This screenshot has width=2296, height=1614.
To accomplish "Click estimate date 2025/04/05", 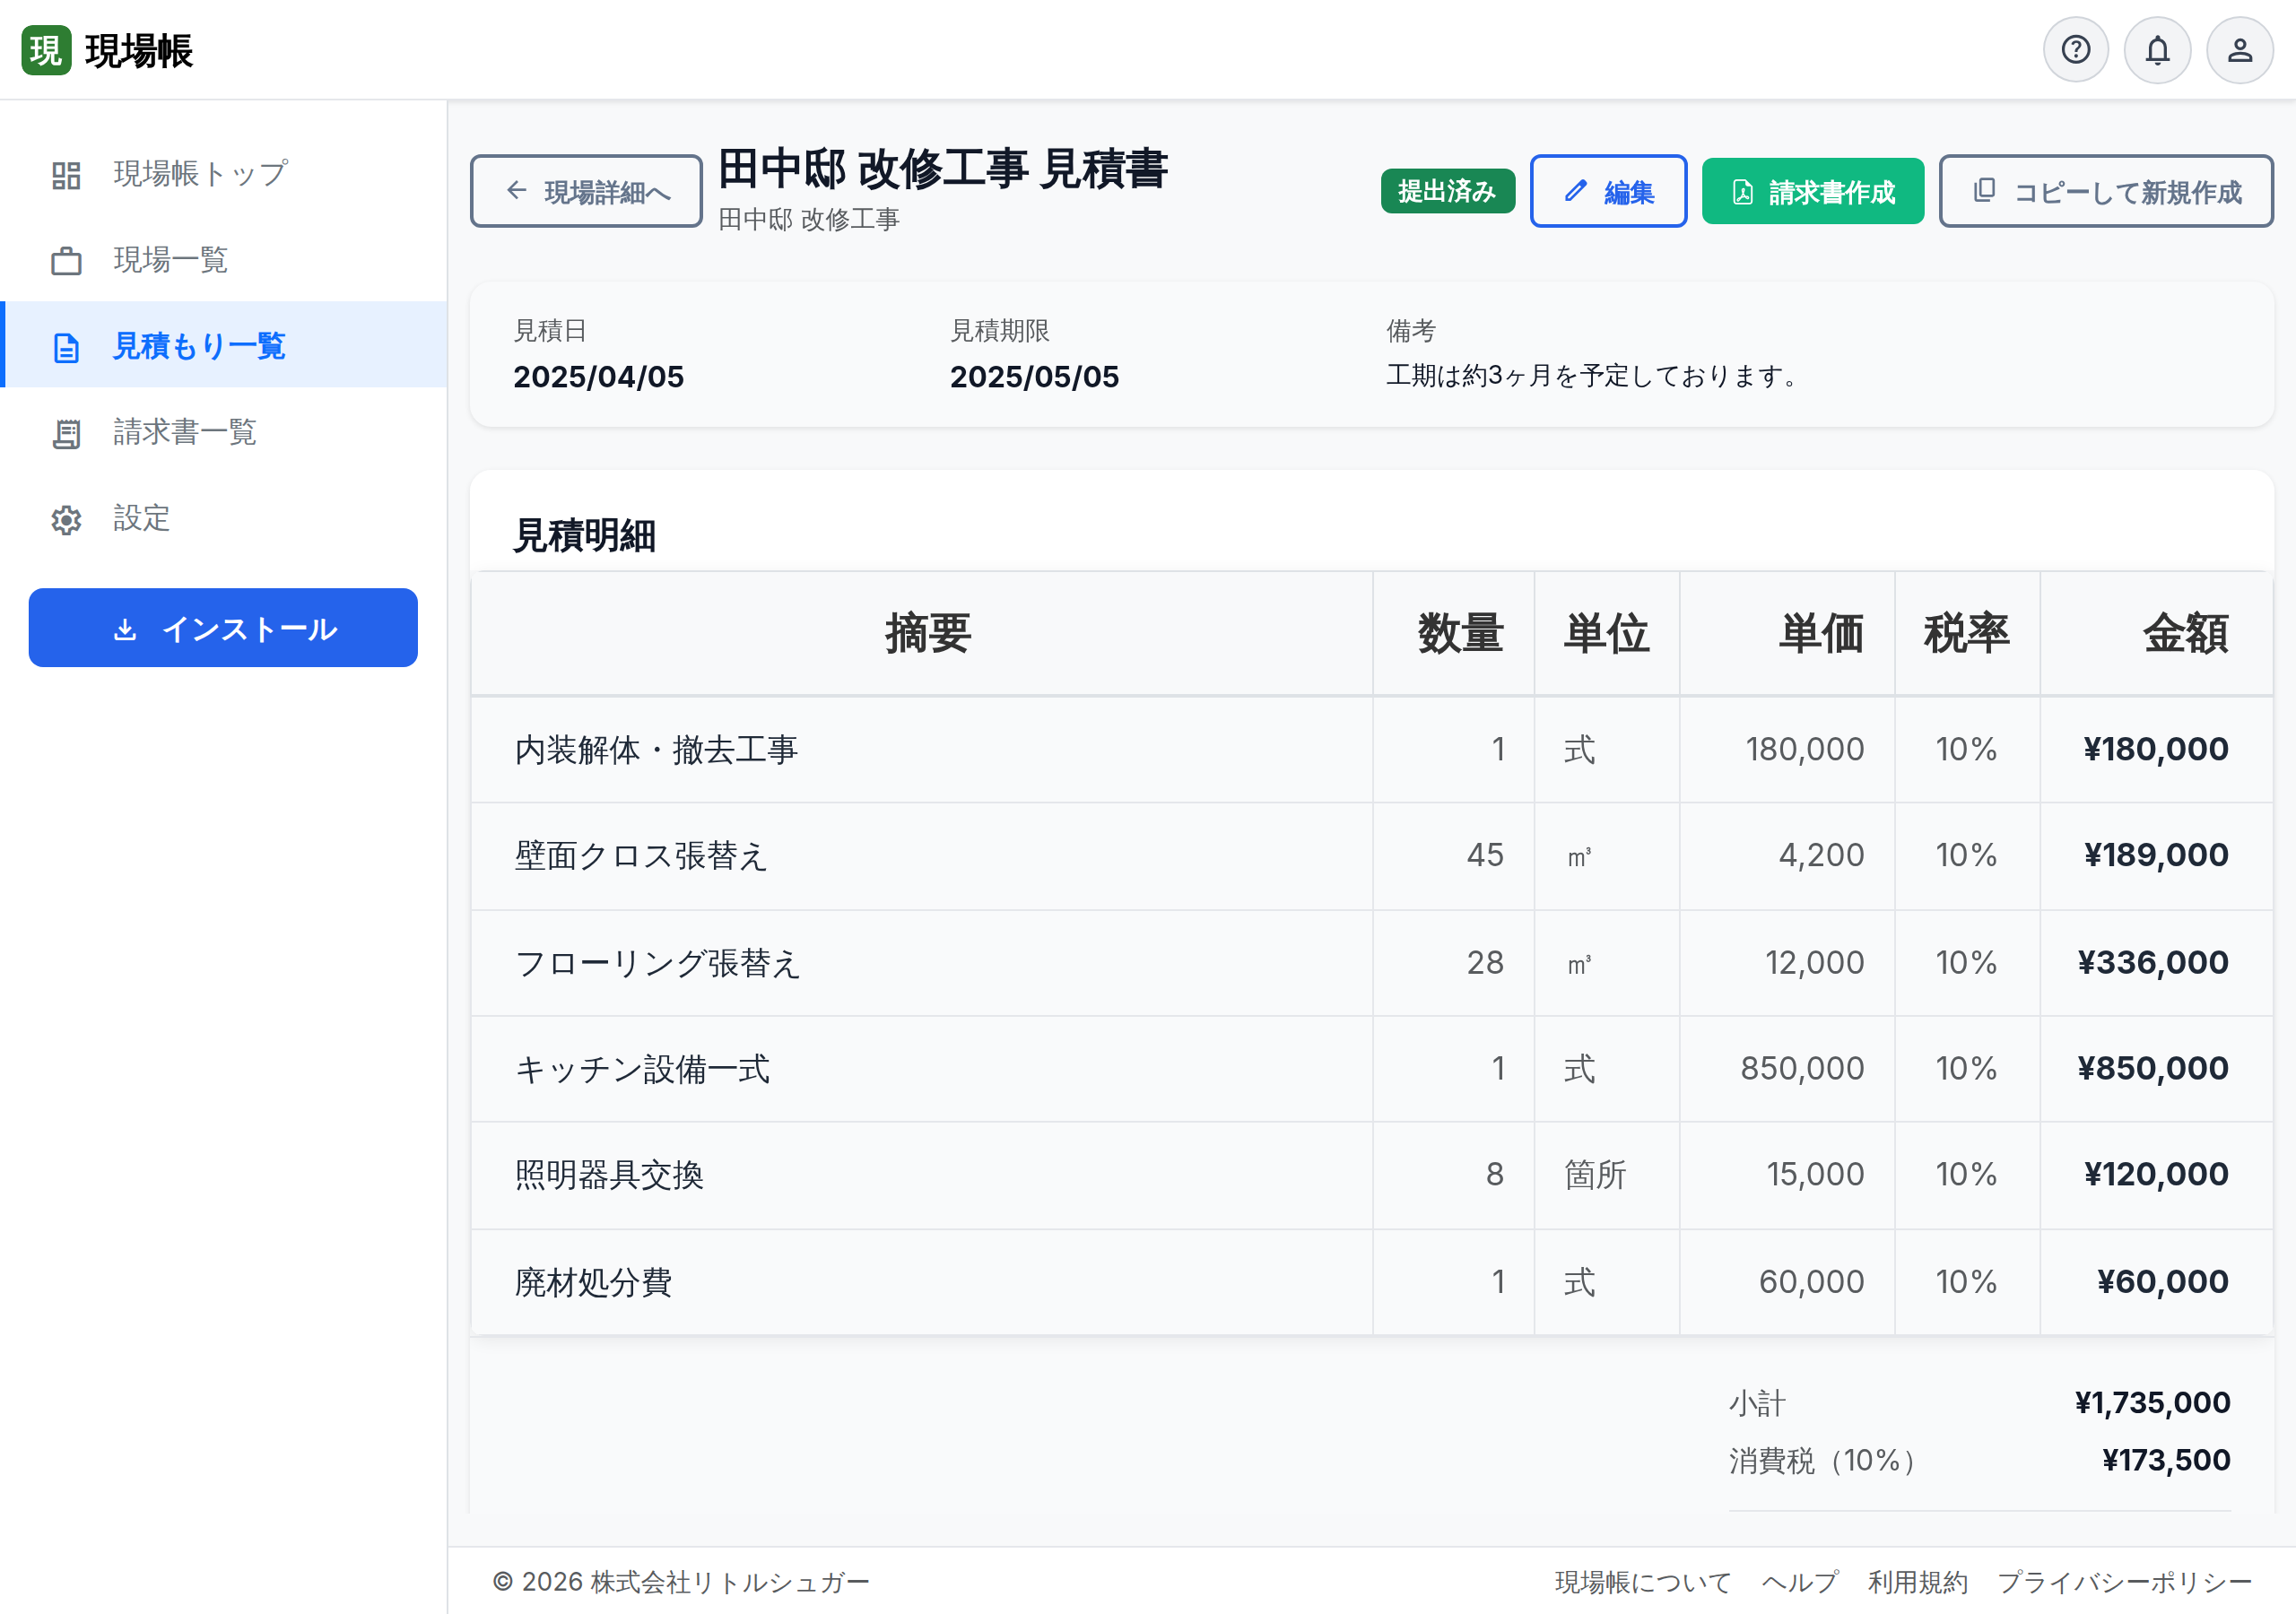I will click(598, 377).
